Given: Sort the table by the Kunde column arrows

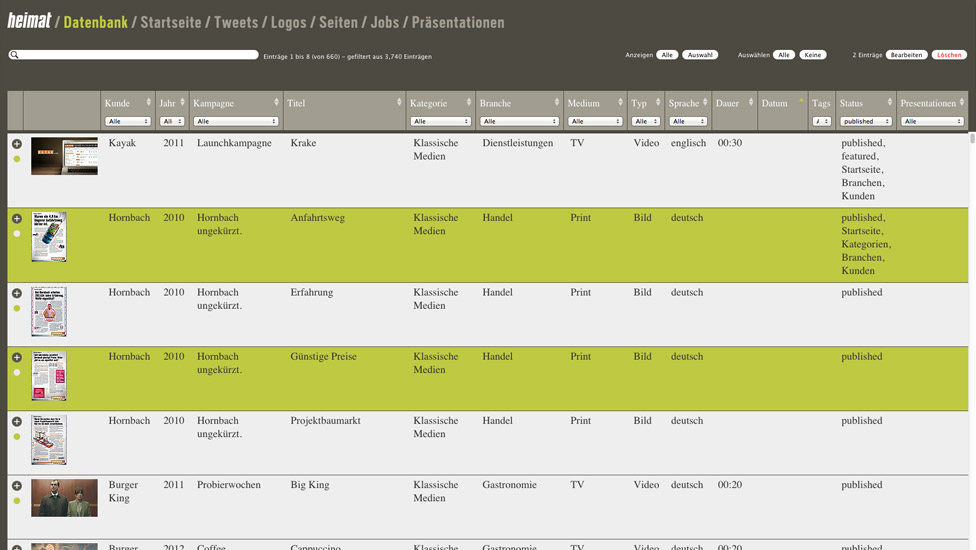Looking at the screenshot, I should click(x=149, y=102).
